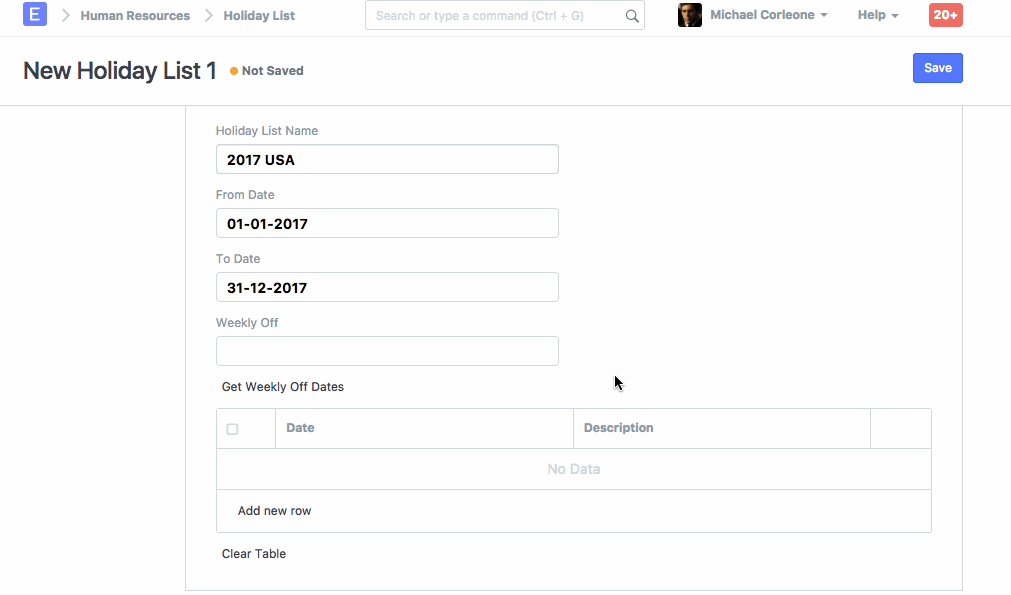Click the search magnifier icon
Image resolution: width=1011 pixels, height=595 pixels.
click(632, 16)
